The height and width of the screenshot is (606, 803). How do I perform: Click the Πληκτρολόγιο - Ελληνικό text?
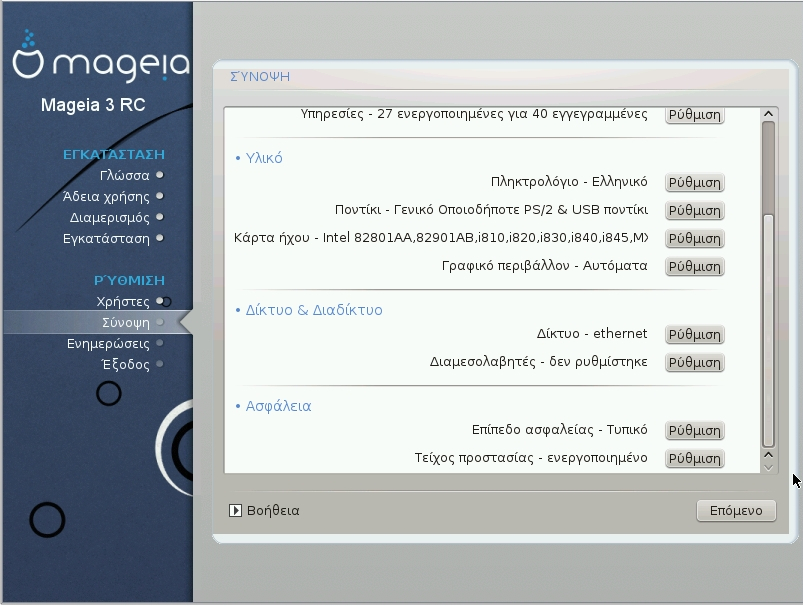pos(569,182)
